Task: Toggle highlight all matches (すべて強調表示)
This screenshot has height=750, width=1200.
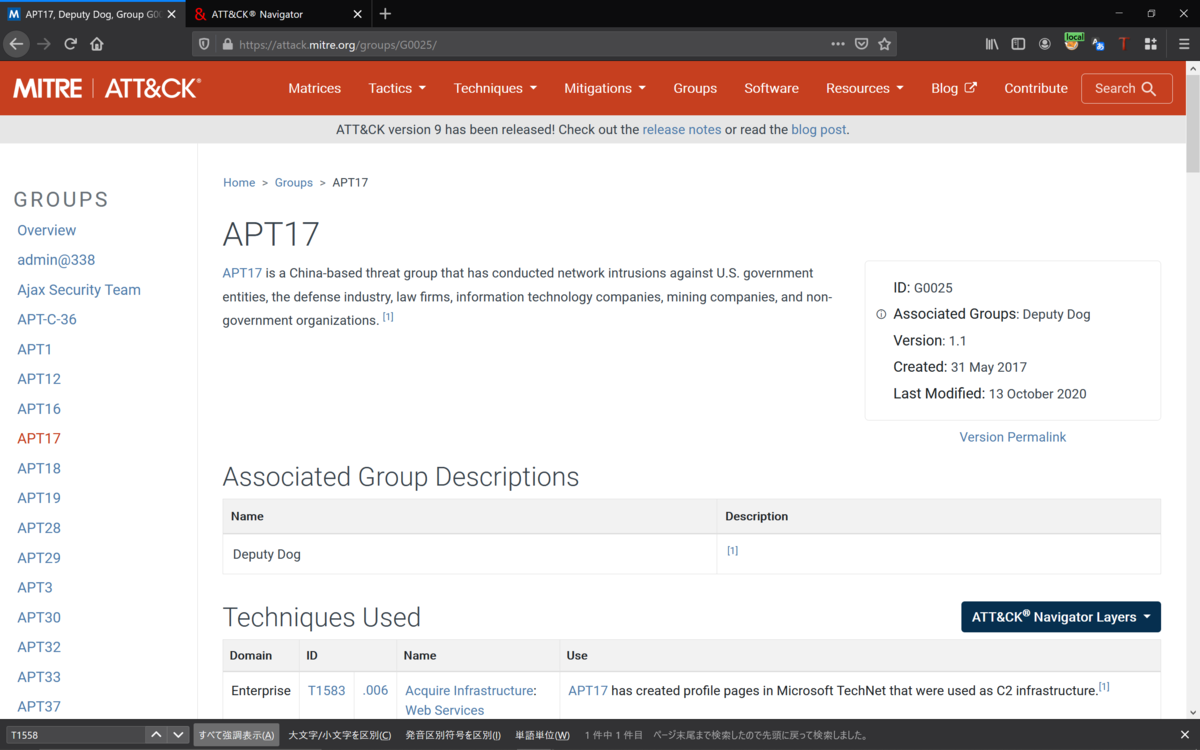Action: point(236,735)
